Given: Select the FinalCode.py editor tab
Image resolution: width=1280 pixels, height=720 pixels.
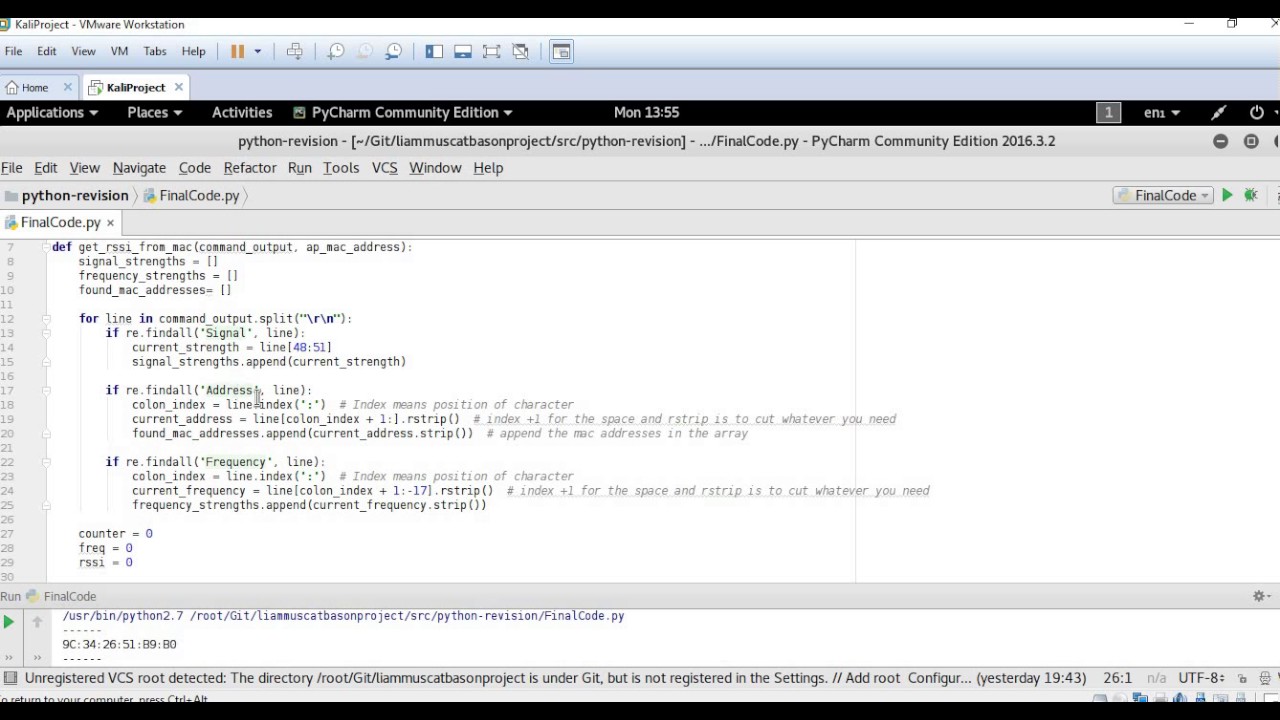Looking at the screenshot, I should [x=60, y=222].
